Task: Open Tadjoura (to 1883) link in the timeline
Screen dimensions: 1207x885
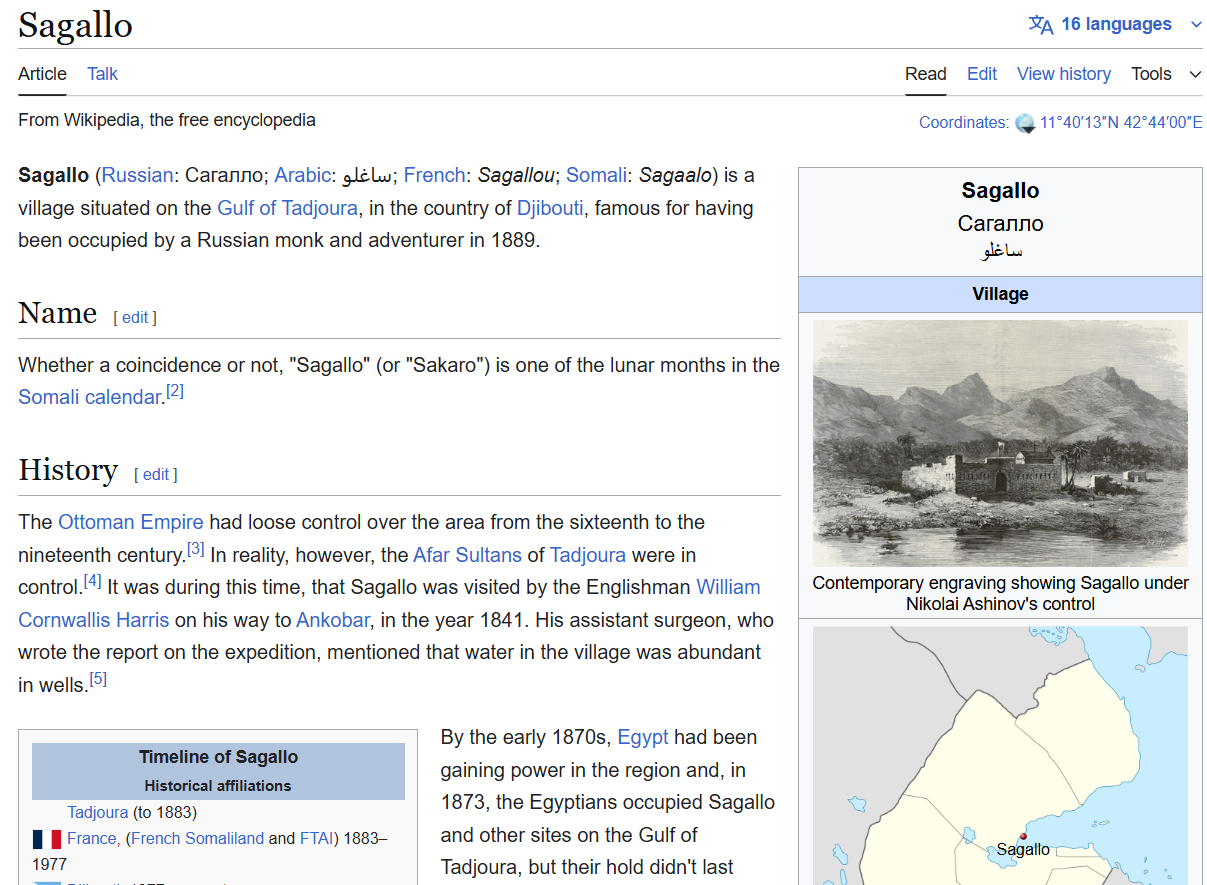Action: [98, 812]
